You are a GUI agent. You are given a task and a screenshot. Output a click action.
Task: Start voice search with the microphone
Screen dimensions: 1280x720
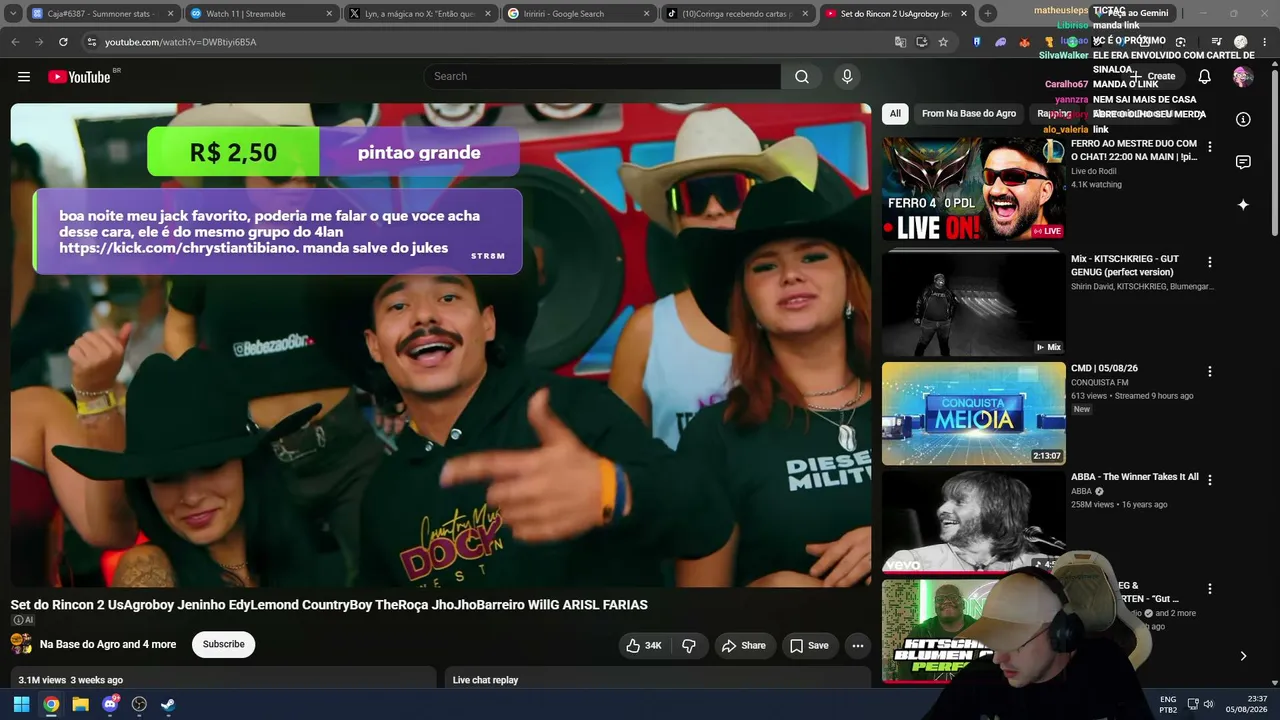(x=847, y=77)
